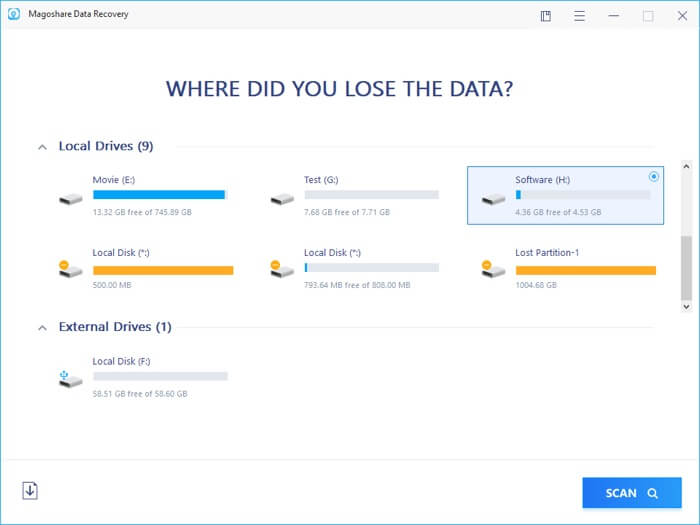
Task: Click the Test (G:) drive label
Action: point(321,180)
